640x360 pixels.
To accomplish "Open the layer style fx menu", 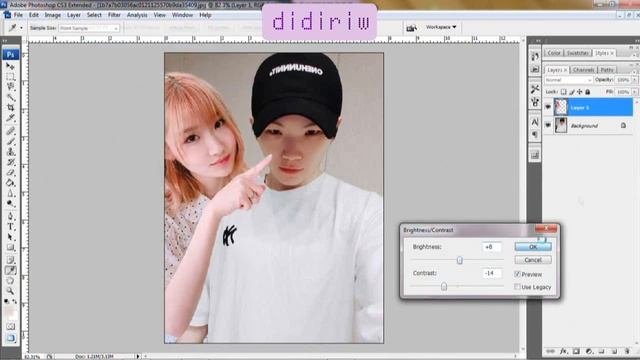I will click(564, 351).
